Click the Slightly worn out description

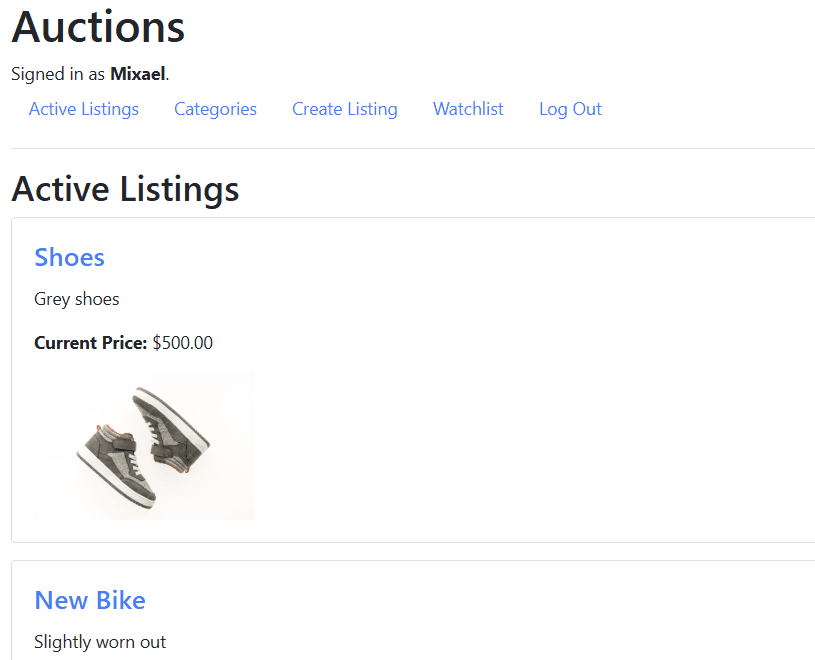point(99,642)
